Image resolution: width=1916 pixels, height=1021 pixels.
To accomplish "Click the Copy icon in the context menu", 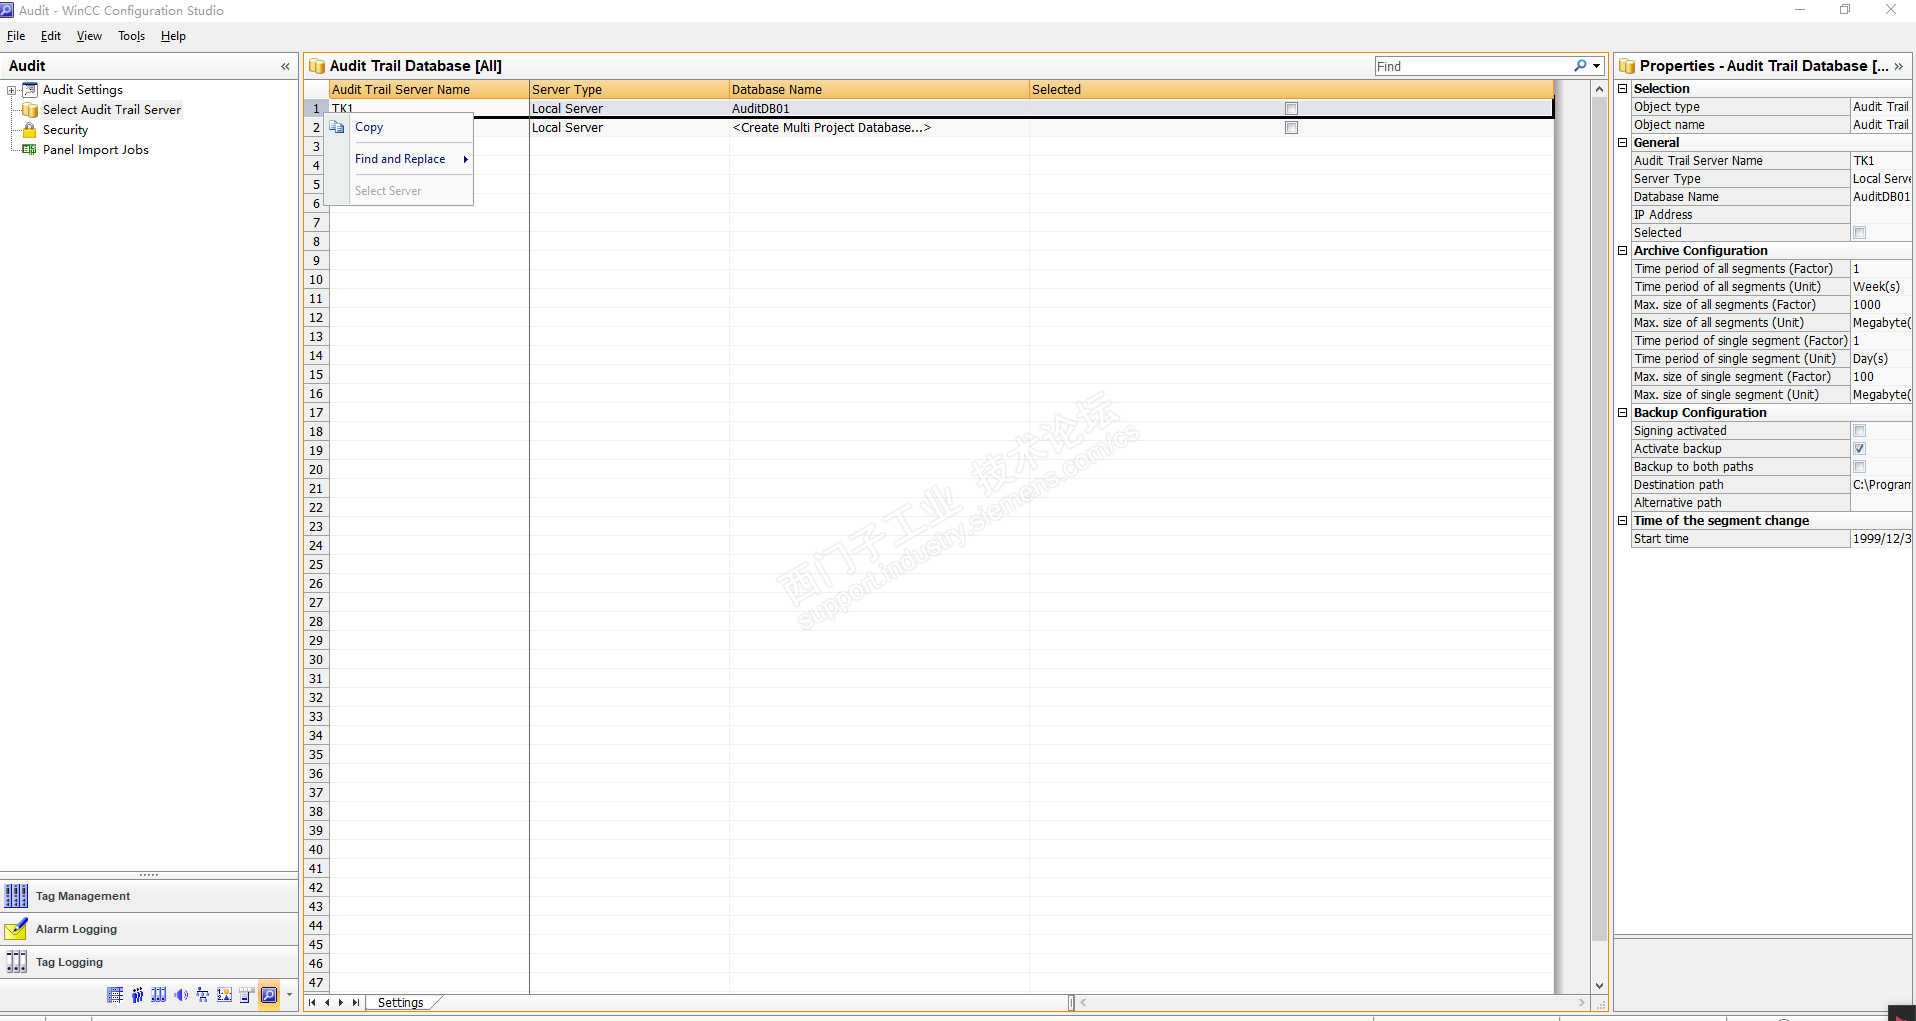I will pyautogui.click(x=337, y=127).
